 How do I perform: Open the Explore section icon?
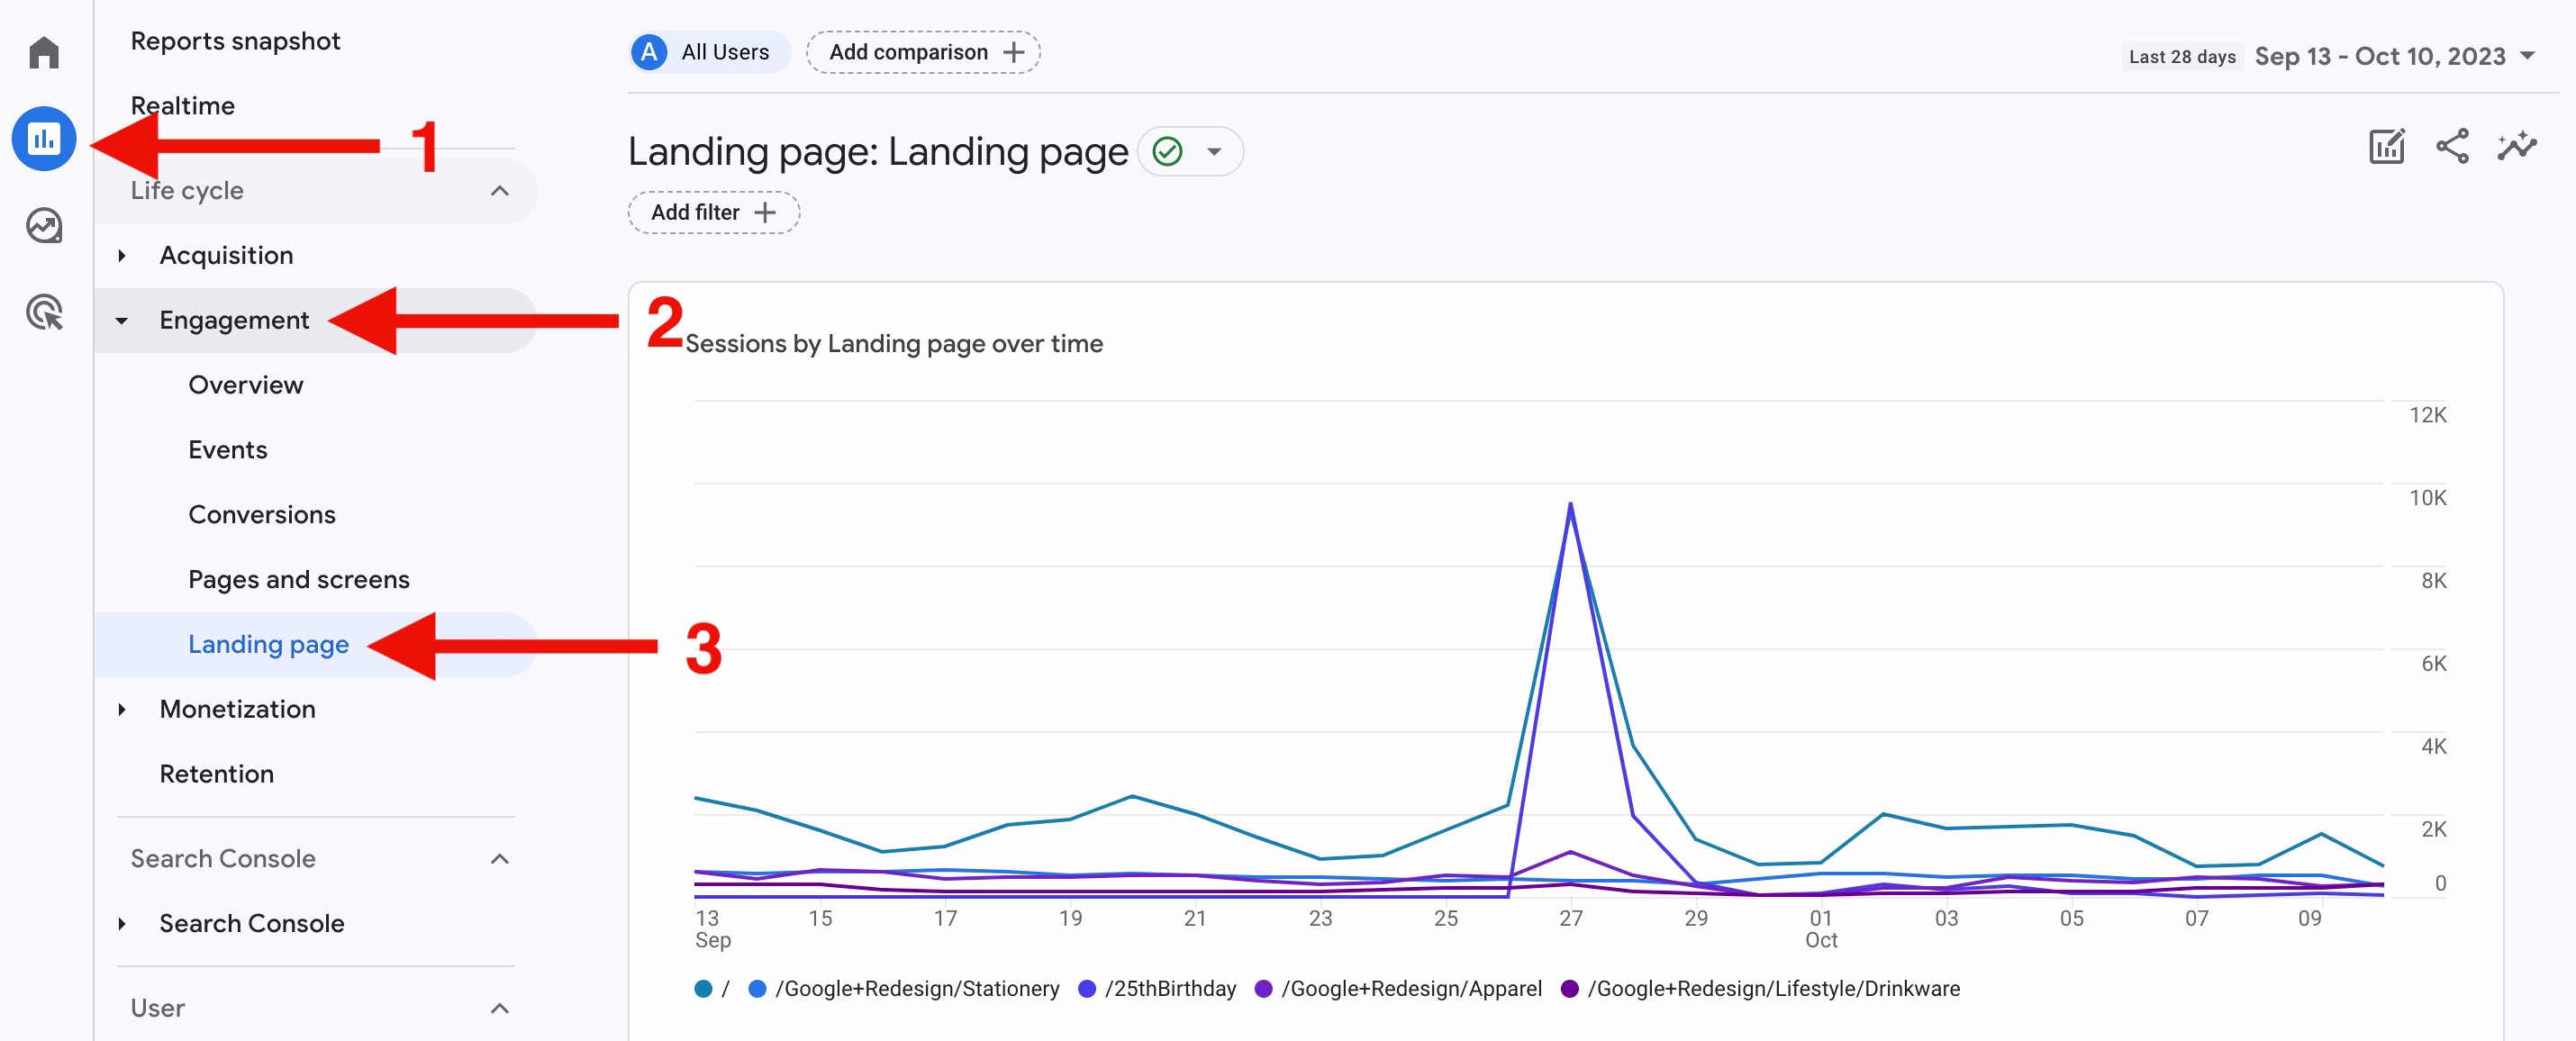pyautogui.click(x=44, y=226)
